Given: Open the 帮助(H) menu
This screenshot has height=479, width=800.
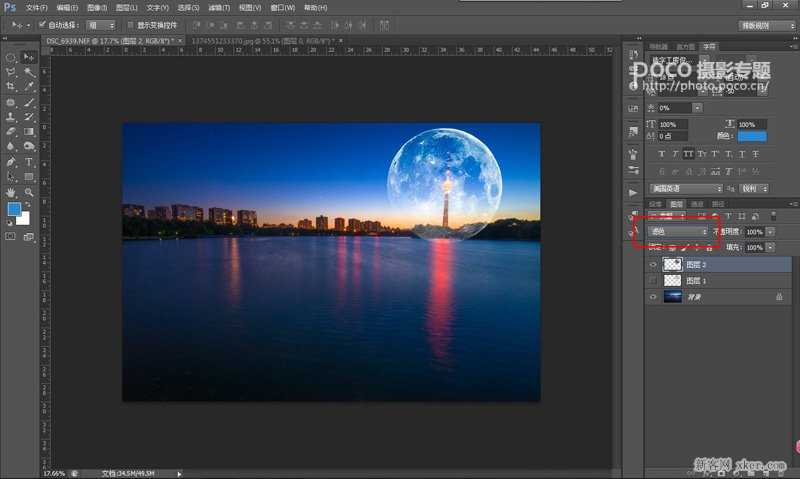Looking at the screenshot, I should click(315, 8).
